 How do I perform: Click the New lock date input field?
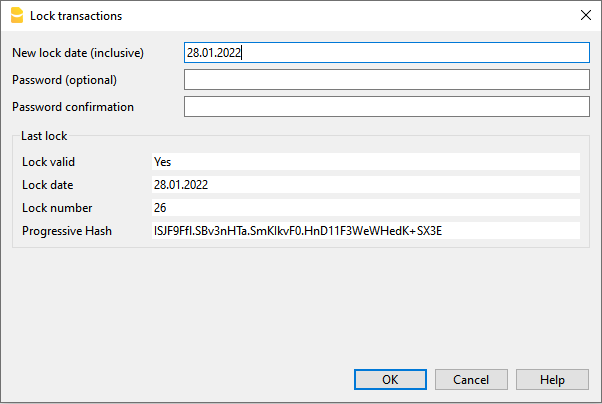(x=387, y=53)
